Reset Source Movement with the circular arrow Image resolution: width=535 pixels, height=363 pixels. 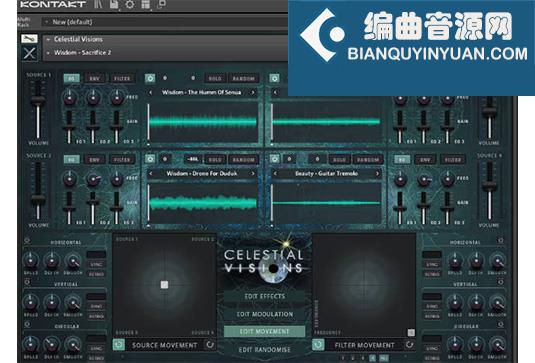[210, 345]
